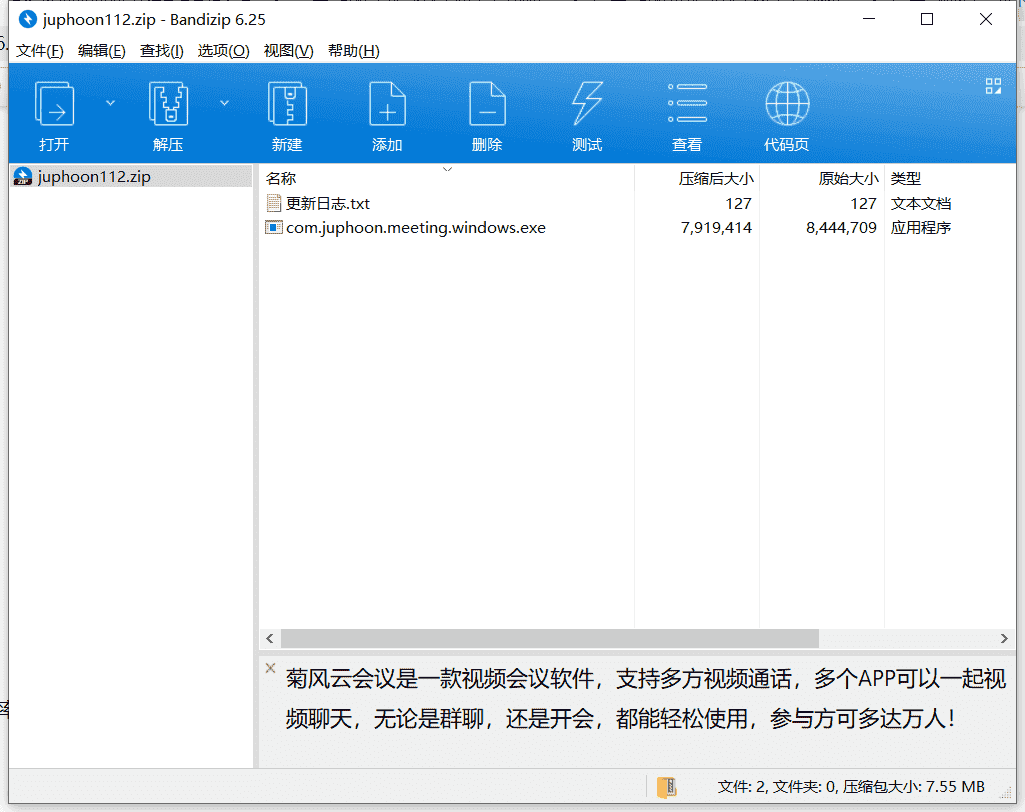1025x812 pixels.
Task: Click the 文本文档 type cell
Action: coord(920,203)
